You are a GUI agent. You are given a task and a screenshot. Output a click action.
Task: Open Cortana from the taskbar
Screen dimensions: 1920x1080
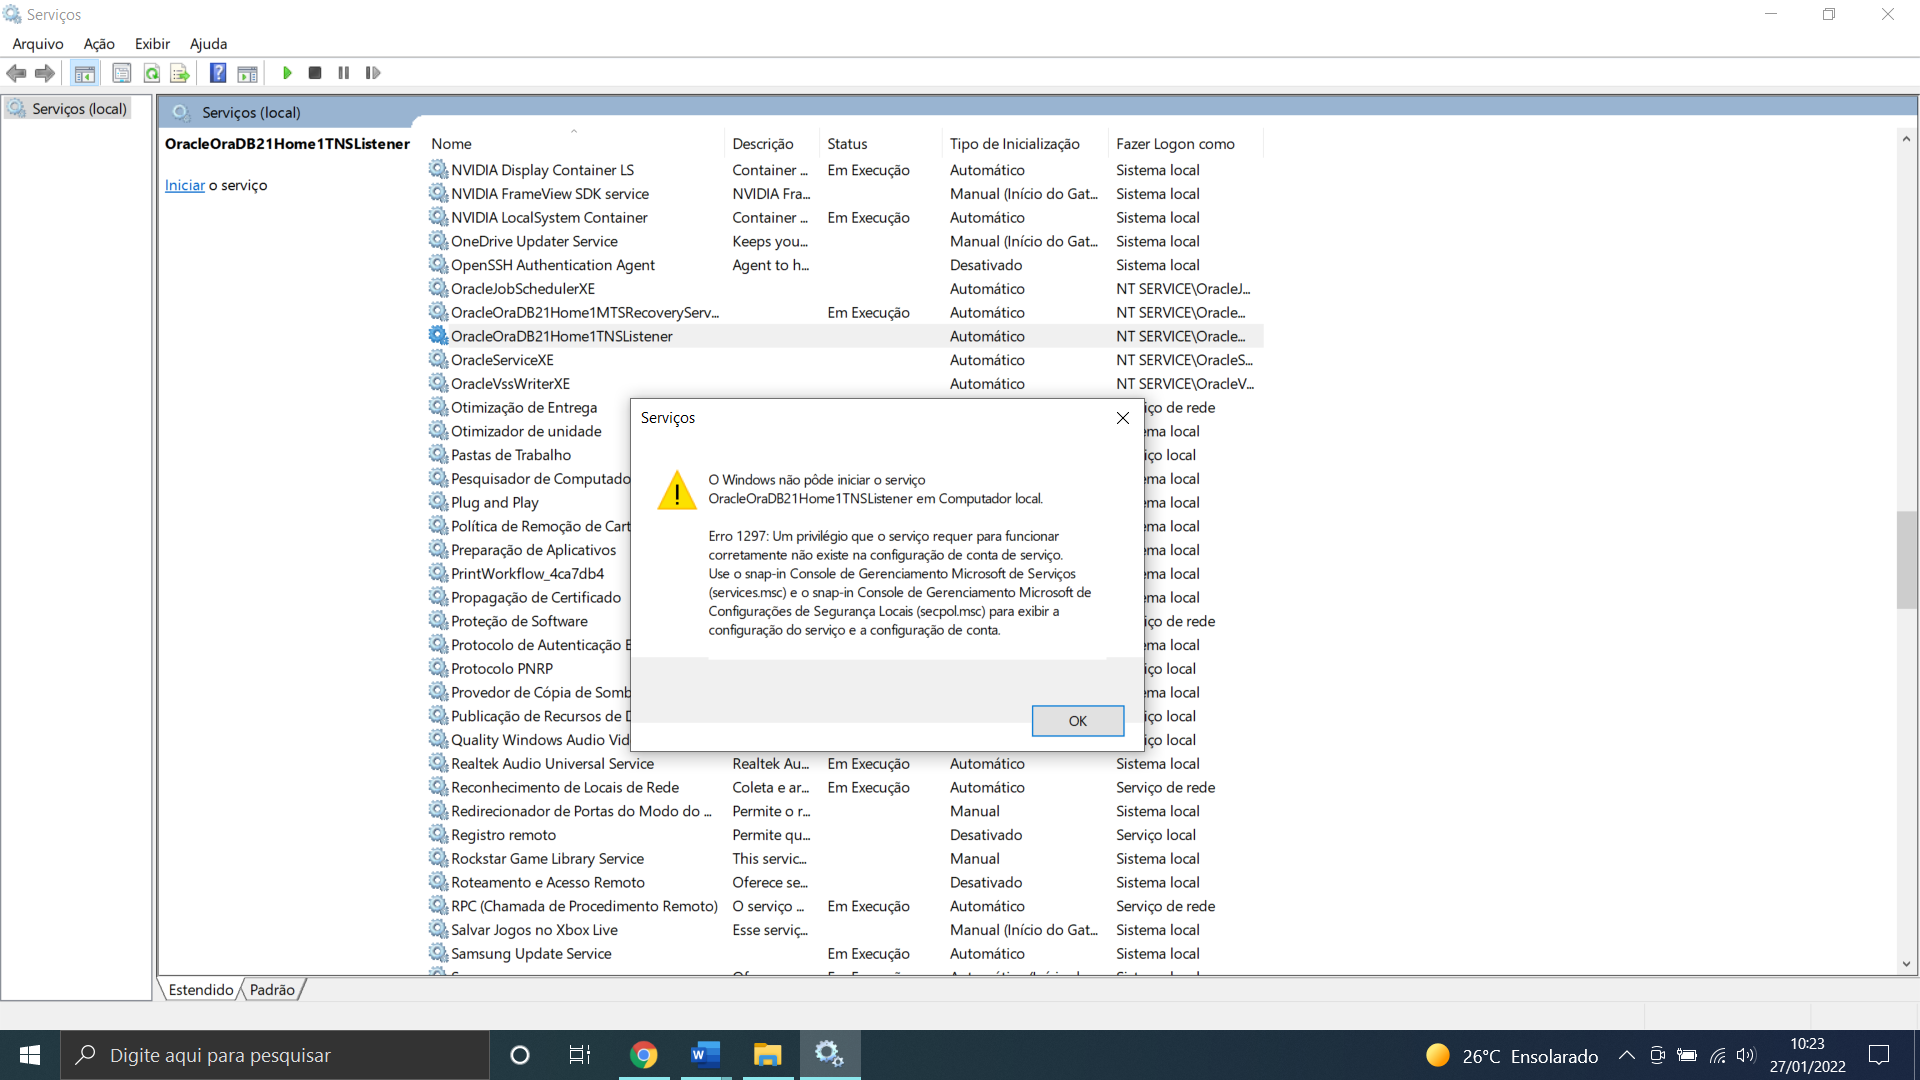click(x=519, y=1055)
